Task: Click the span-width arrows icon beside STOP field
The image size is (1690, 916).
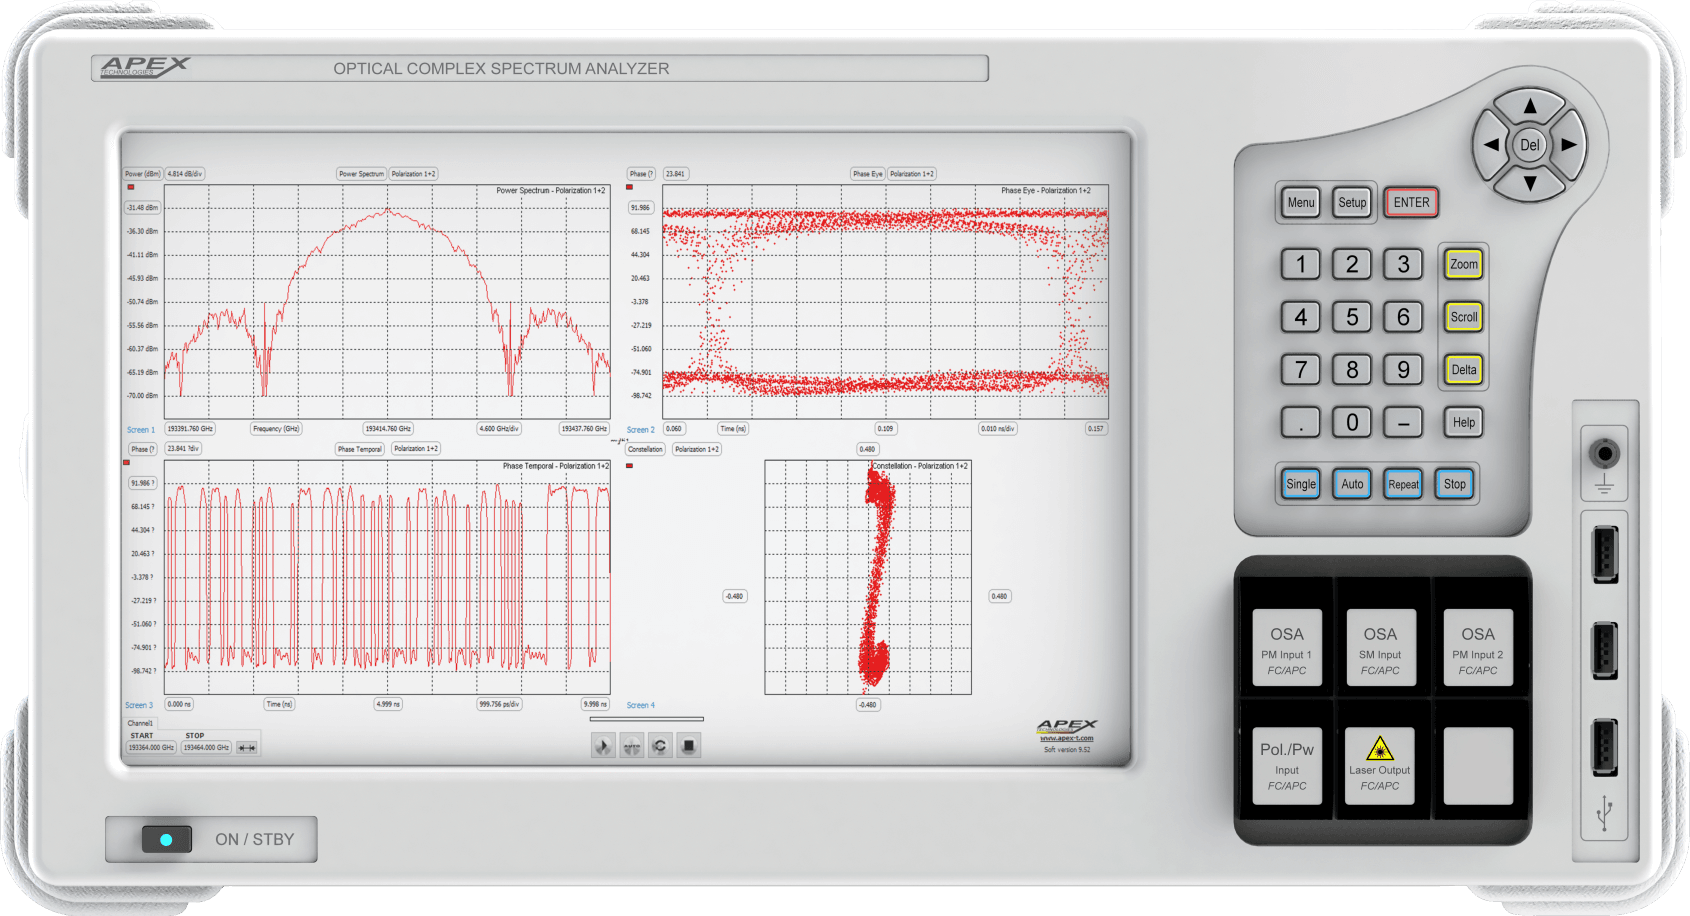Action: (247, 748)
